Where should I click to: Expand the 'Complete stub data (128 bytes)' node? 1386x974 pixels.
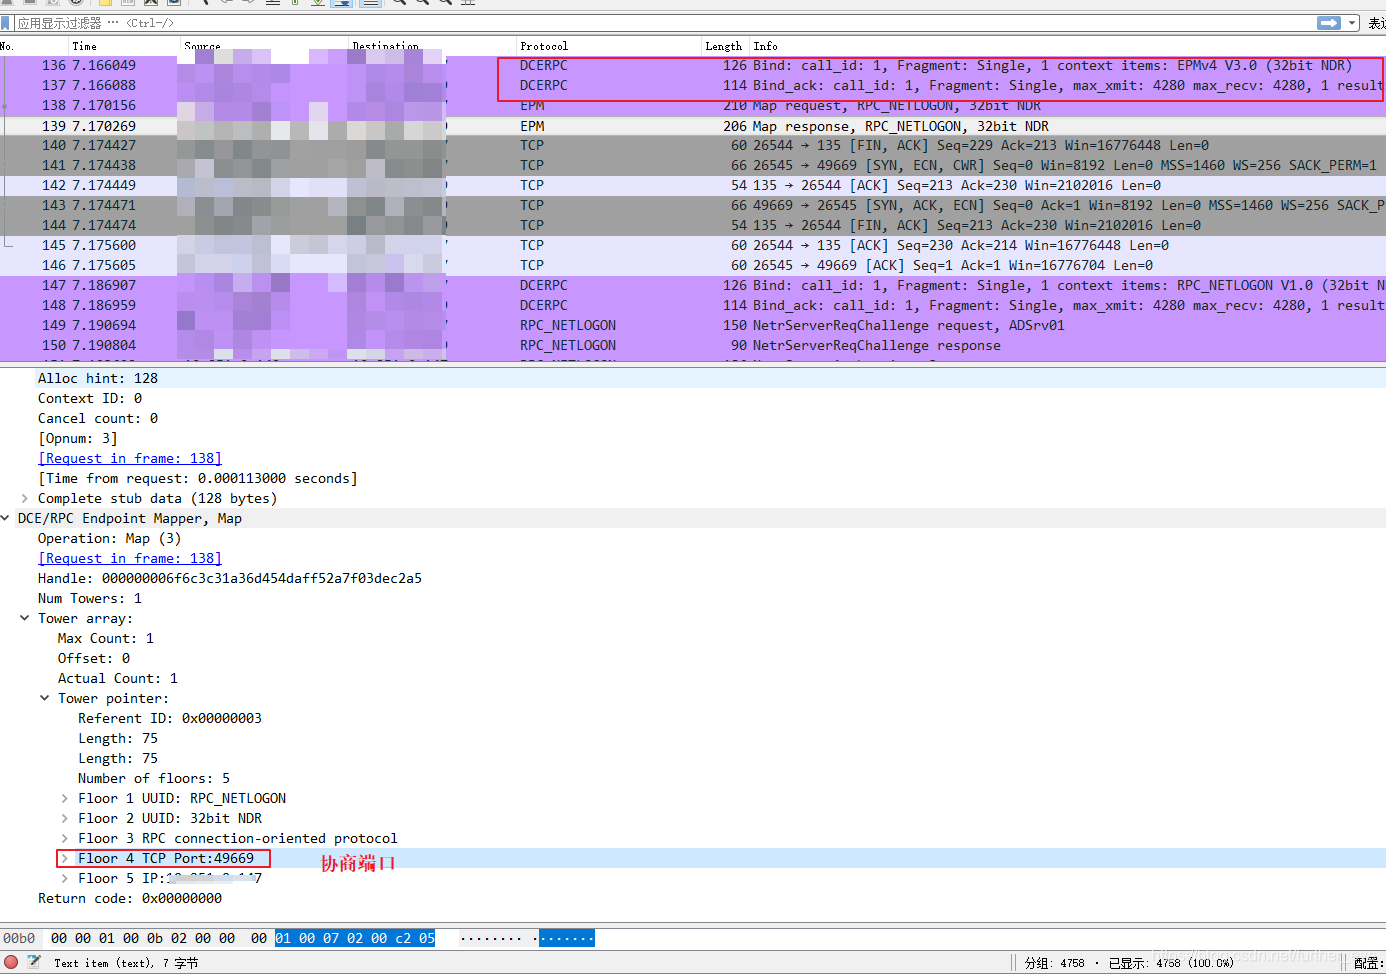[x=25, y=498]
